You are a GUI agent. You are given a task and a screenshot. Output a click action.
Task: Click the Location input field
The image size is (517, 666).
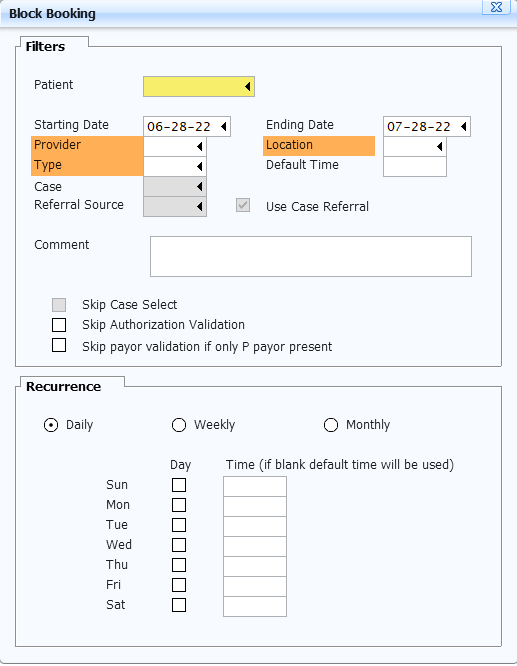coord(415,147)
